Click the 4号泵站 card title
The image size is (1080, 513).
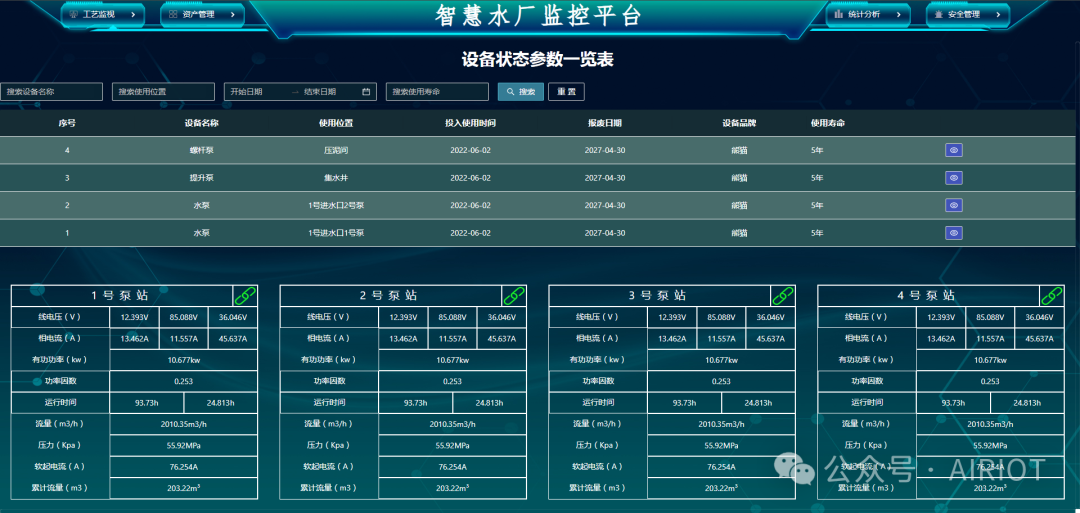926,296
